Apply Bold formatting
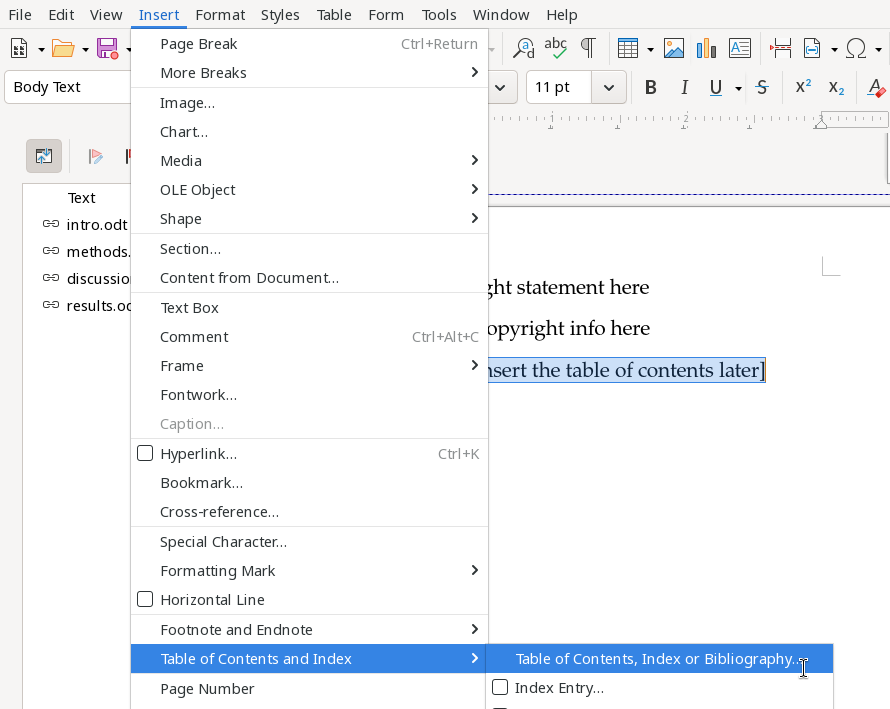 pos(650,87)
